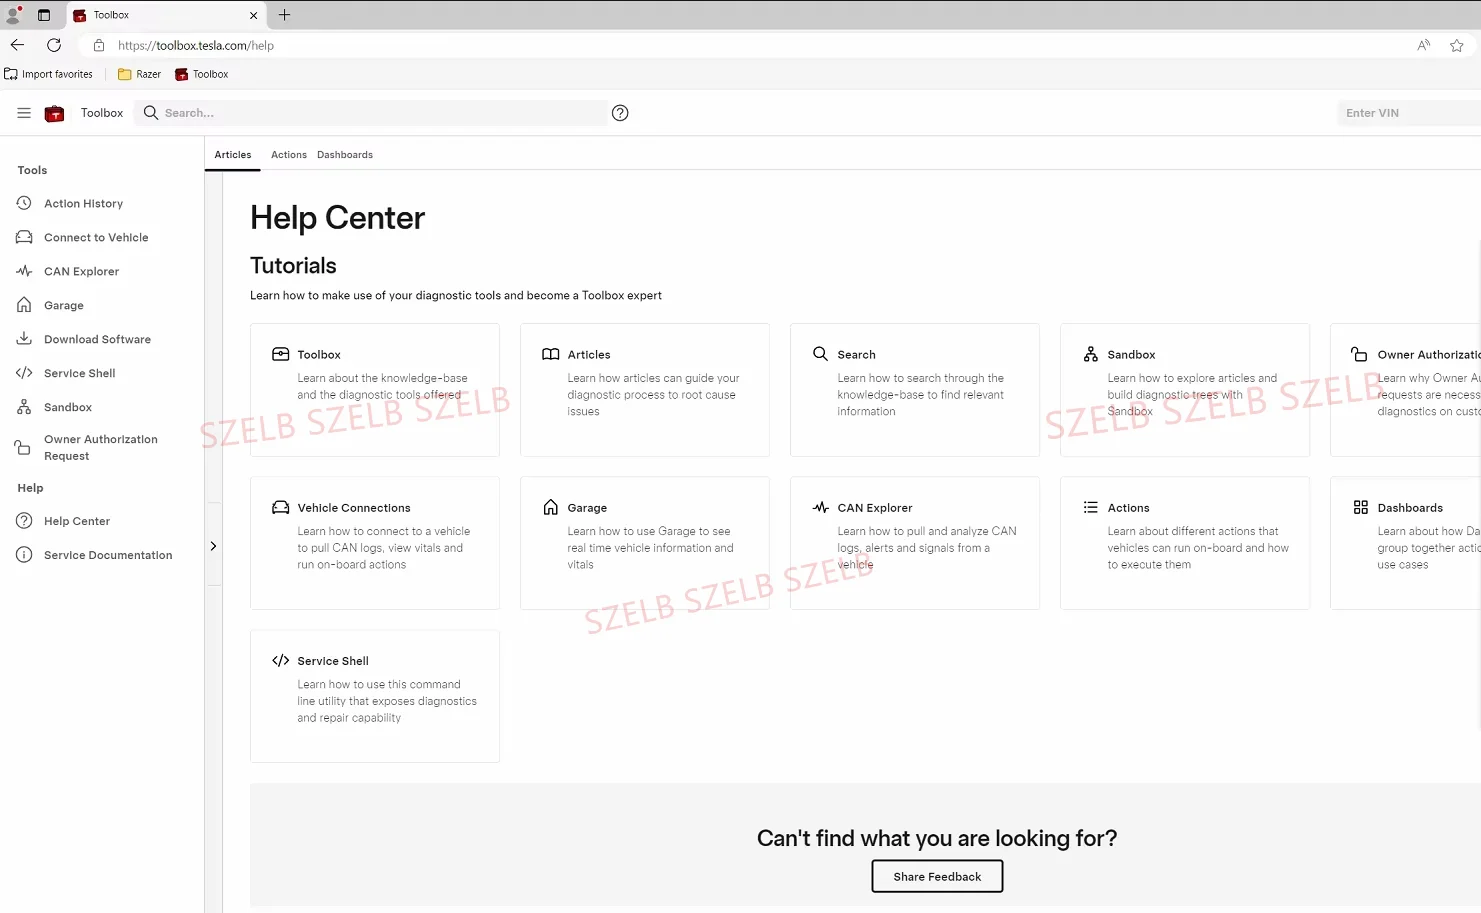This screenshot has width=1481, height=913.
Task: Click Import favorites in the favorites bar
Action: pyautogui.click(x=48, y=74)
